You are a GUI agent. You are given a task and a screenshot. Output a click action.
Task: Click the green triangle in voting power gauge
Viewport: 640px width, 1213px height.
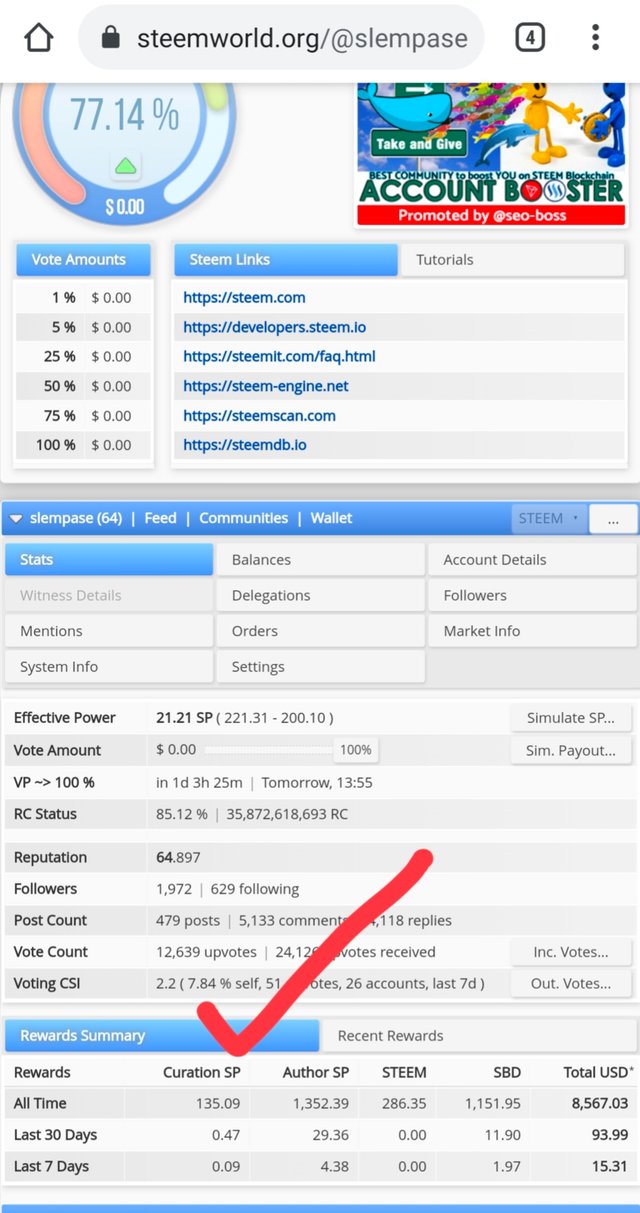click(126, 166)
